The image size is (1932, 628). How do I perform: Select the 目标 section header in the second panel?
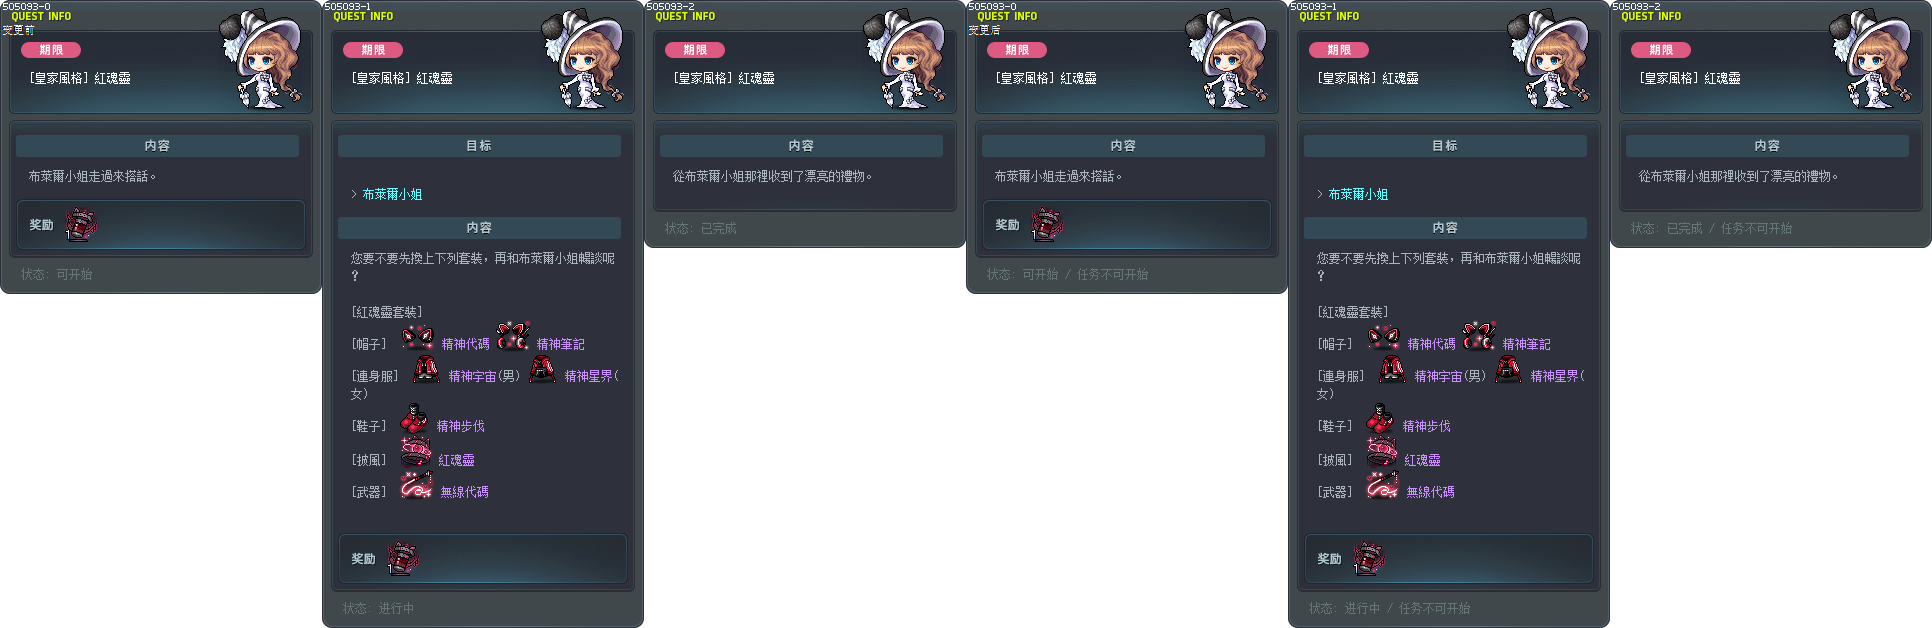click(x=479, y=146)
